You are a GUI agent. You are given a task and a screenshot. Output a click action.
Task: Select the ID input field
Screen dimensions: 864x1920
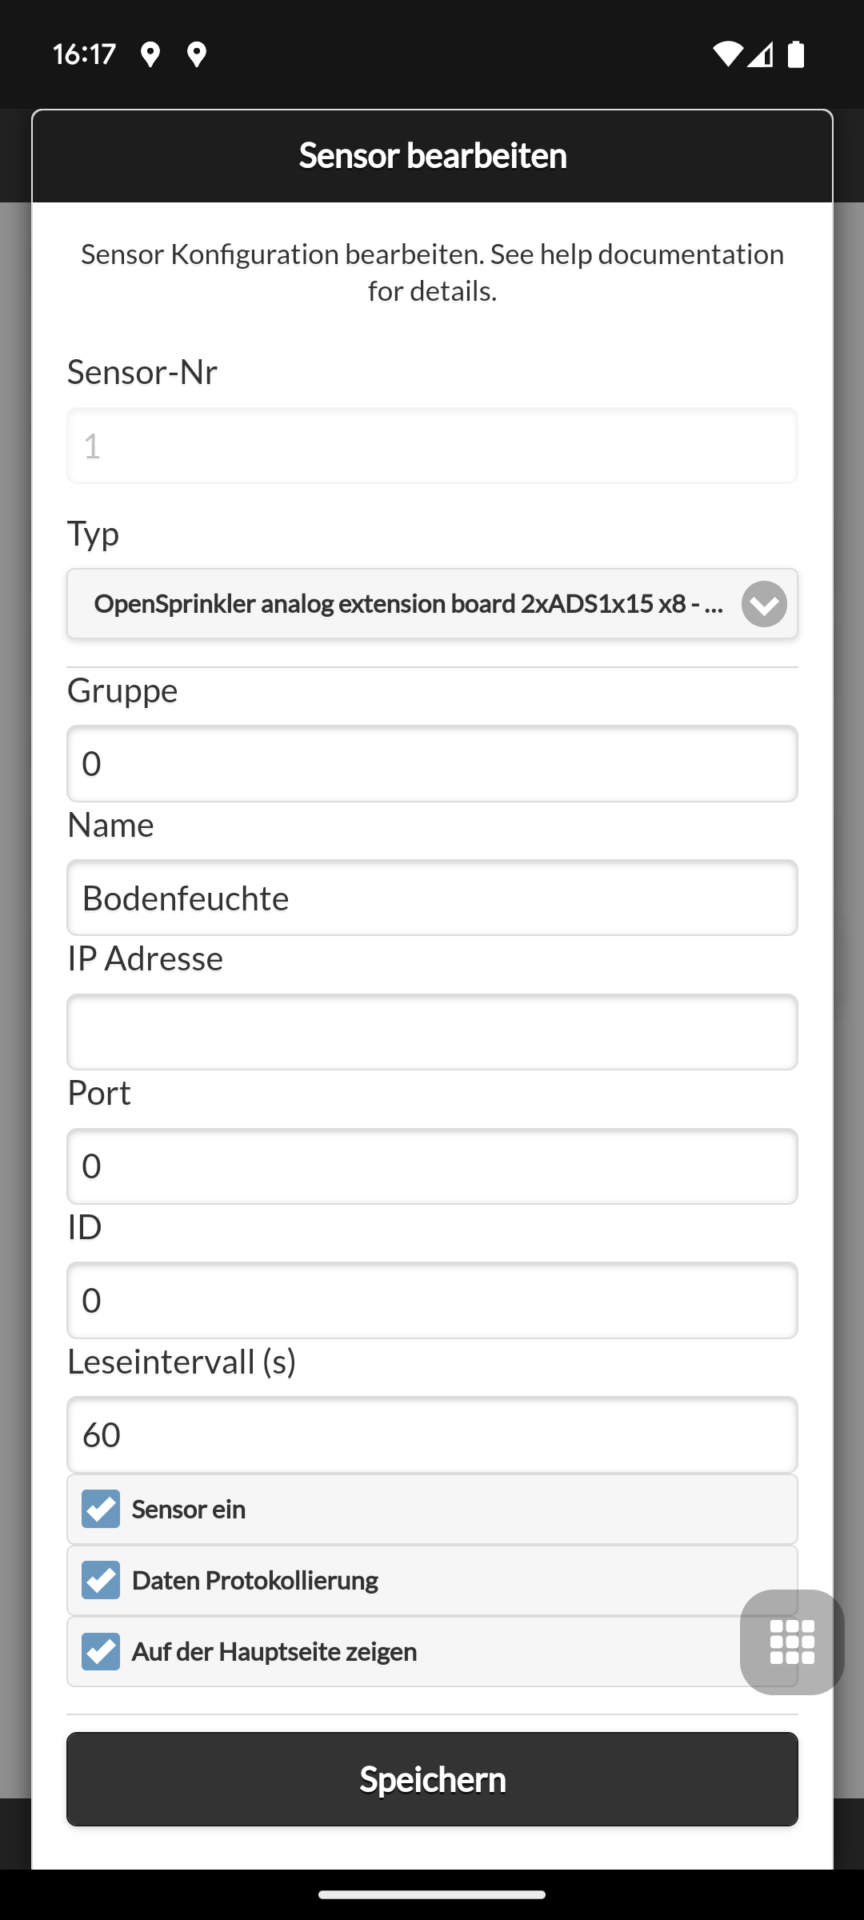coord(432,1300)
